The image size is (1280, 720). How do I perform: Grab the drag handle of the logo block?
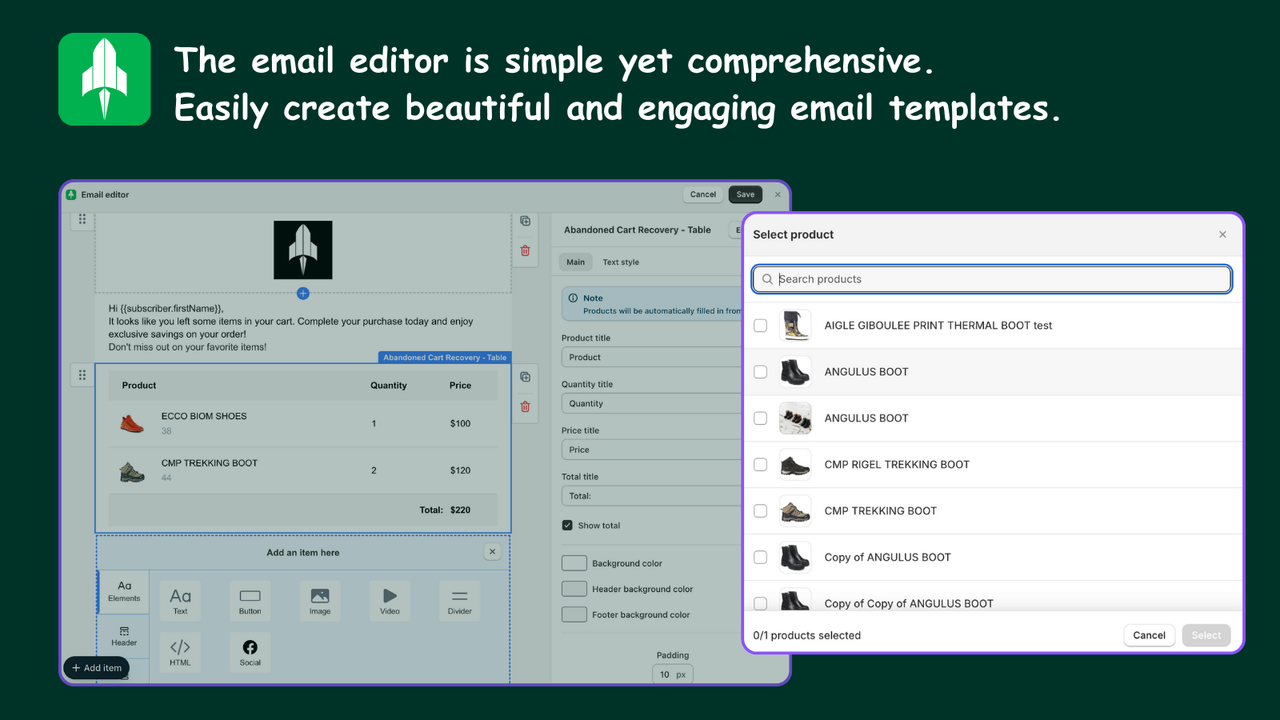(x=82, y=219)
